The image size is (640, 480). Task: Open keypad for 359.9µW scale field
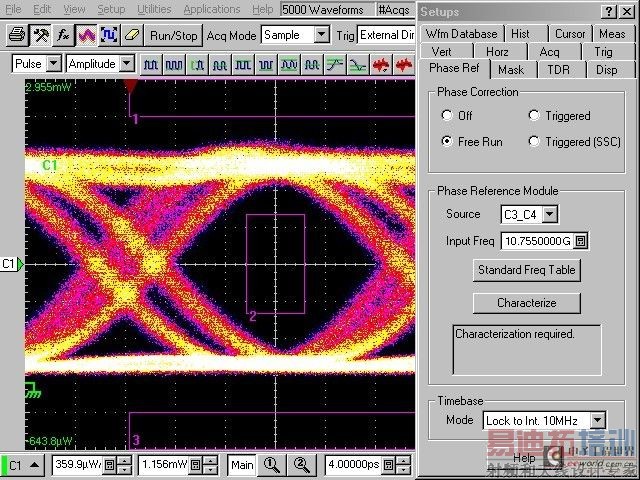point(109,465)
